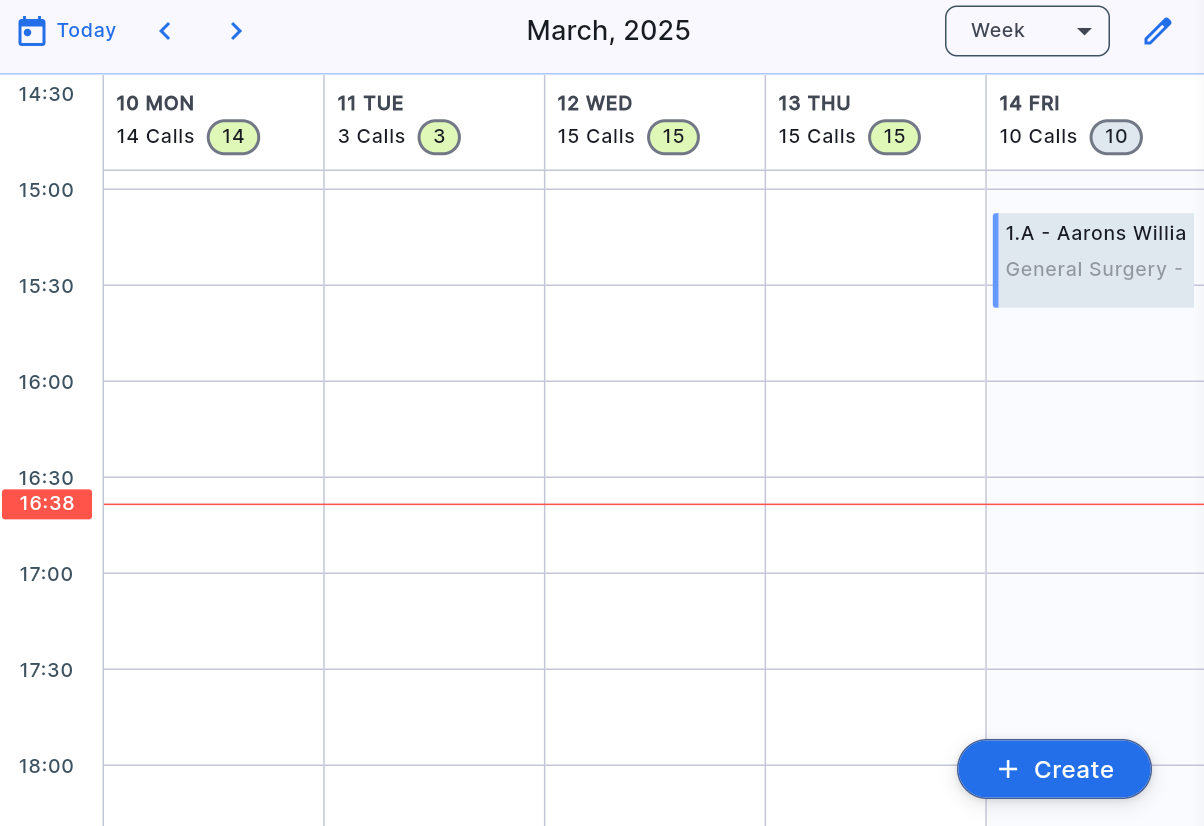
Task: Click the Today link text
Action: 86,31
